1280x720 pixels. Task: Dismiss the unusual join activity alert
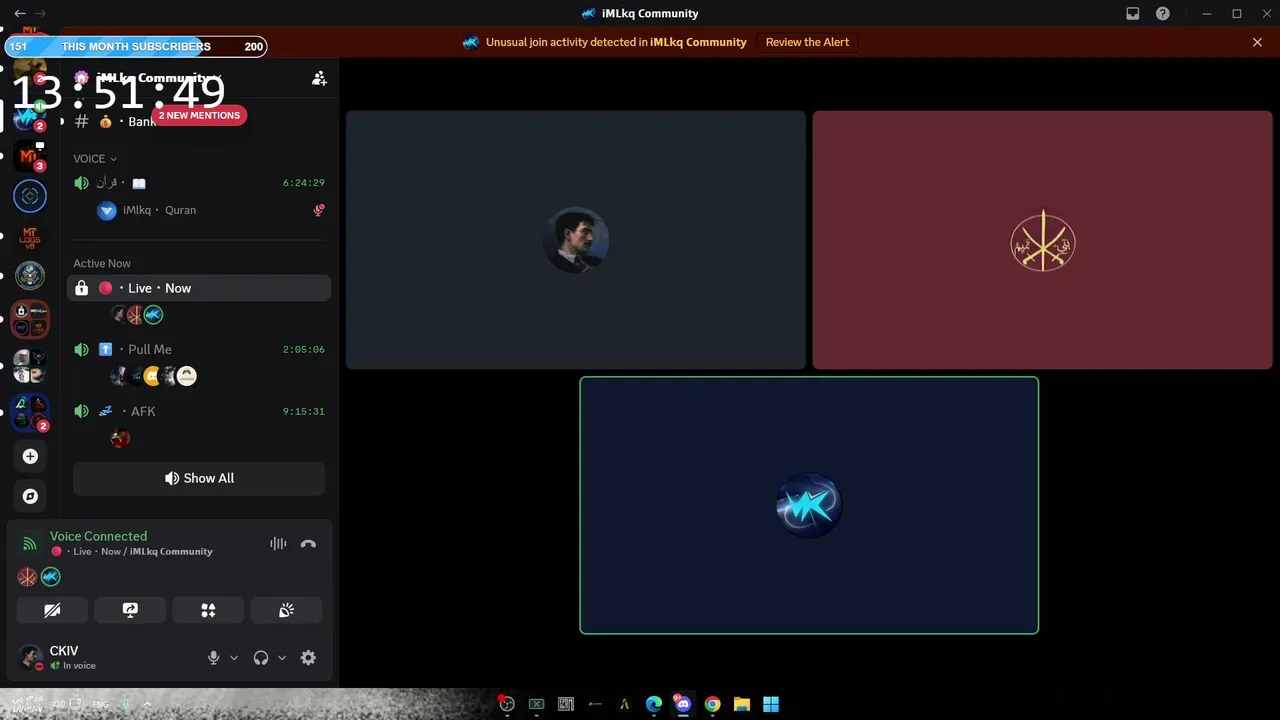pos(1257,42)
